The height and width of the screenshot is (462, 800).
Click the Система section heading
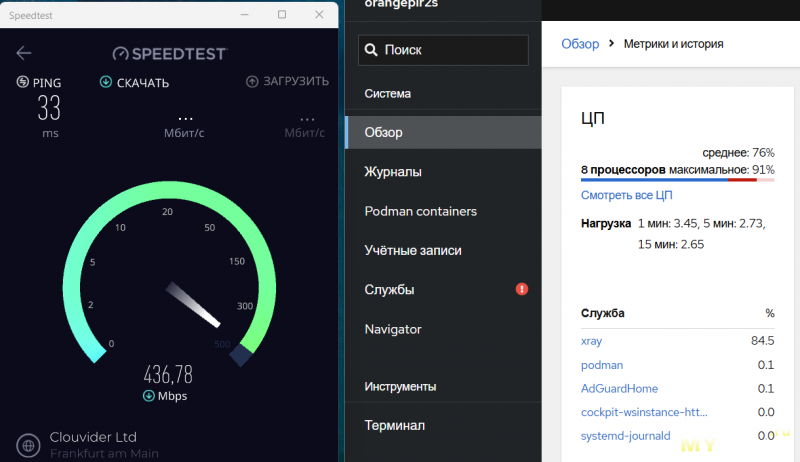(x=387, y=94)
